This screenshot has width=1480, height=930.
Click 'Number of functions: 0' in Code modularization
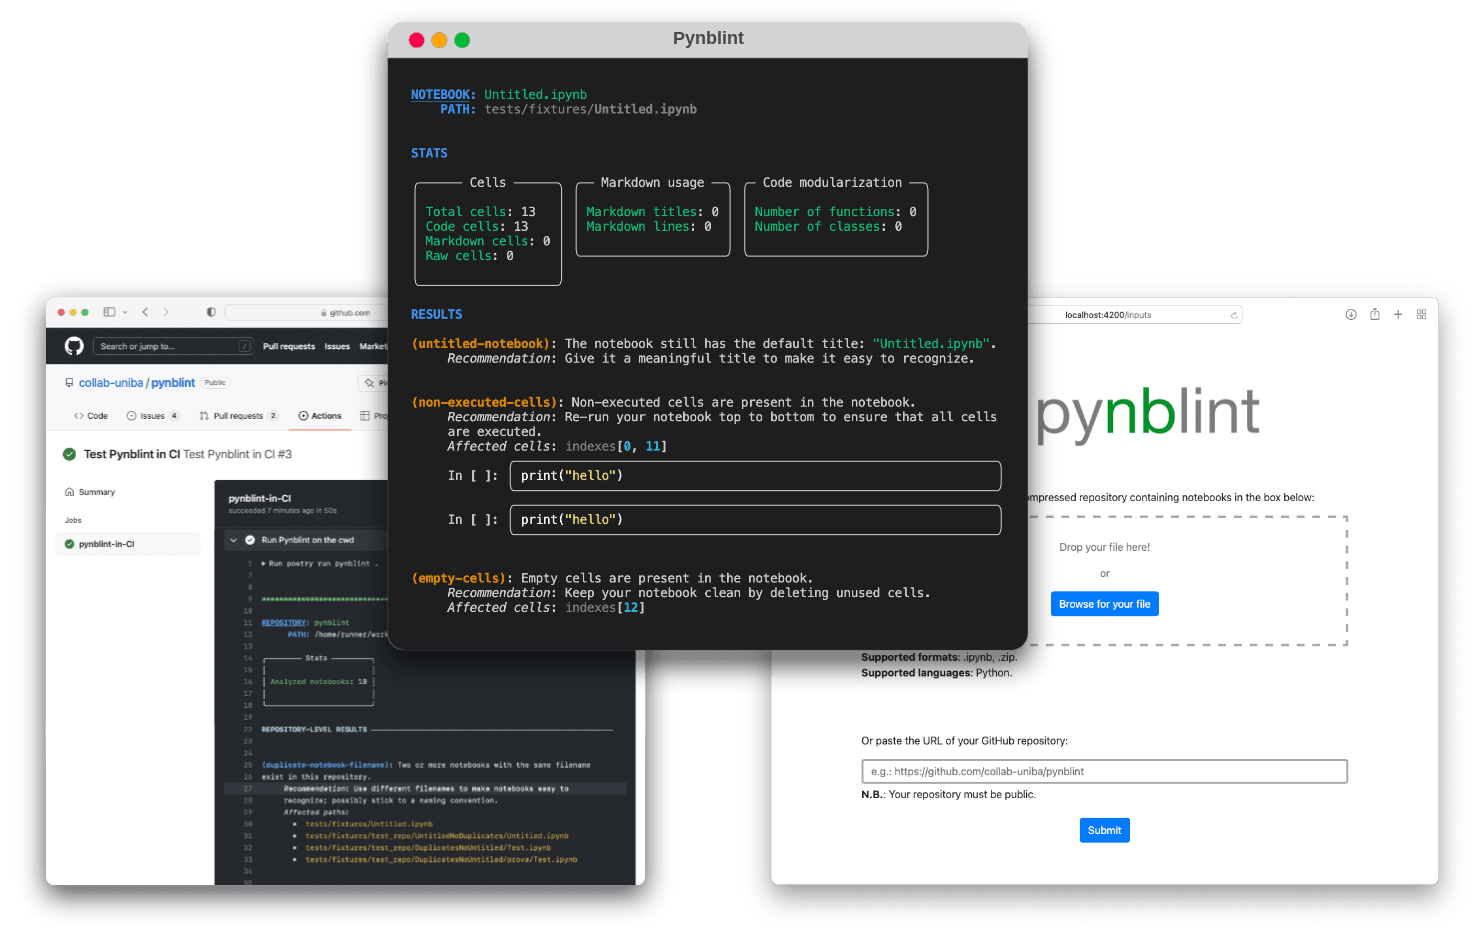coord(835,212)
